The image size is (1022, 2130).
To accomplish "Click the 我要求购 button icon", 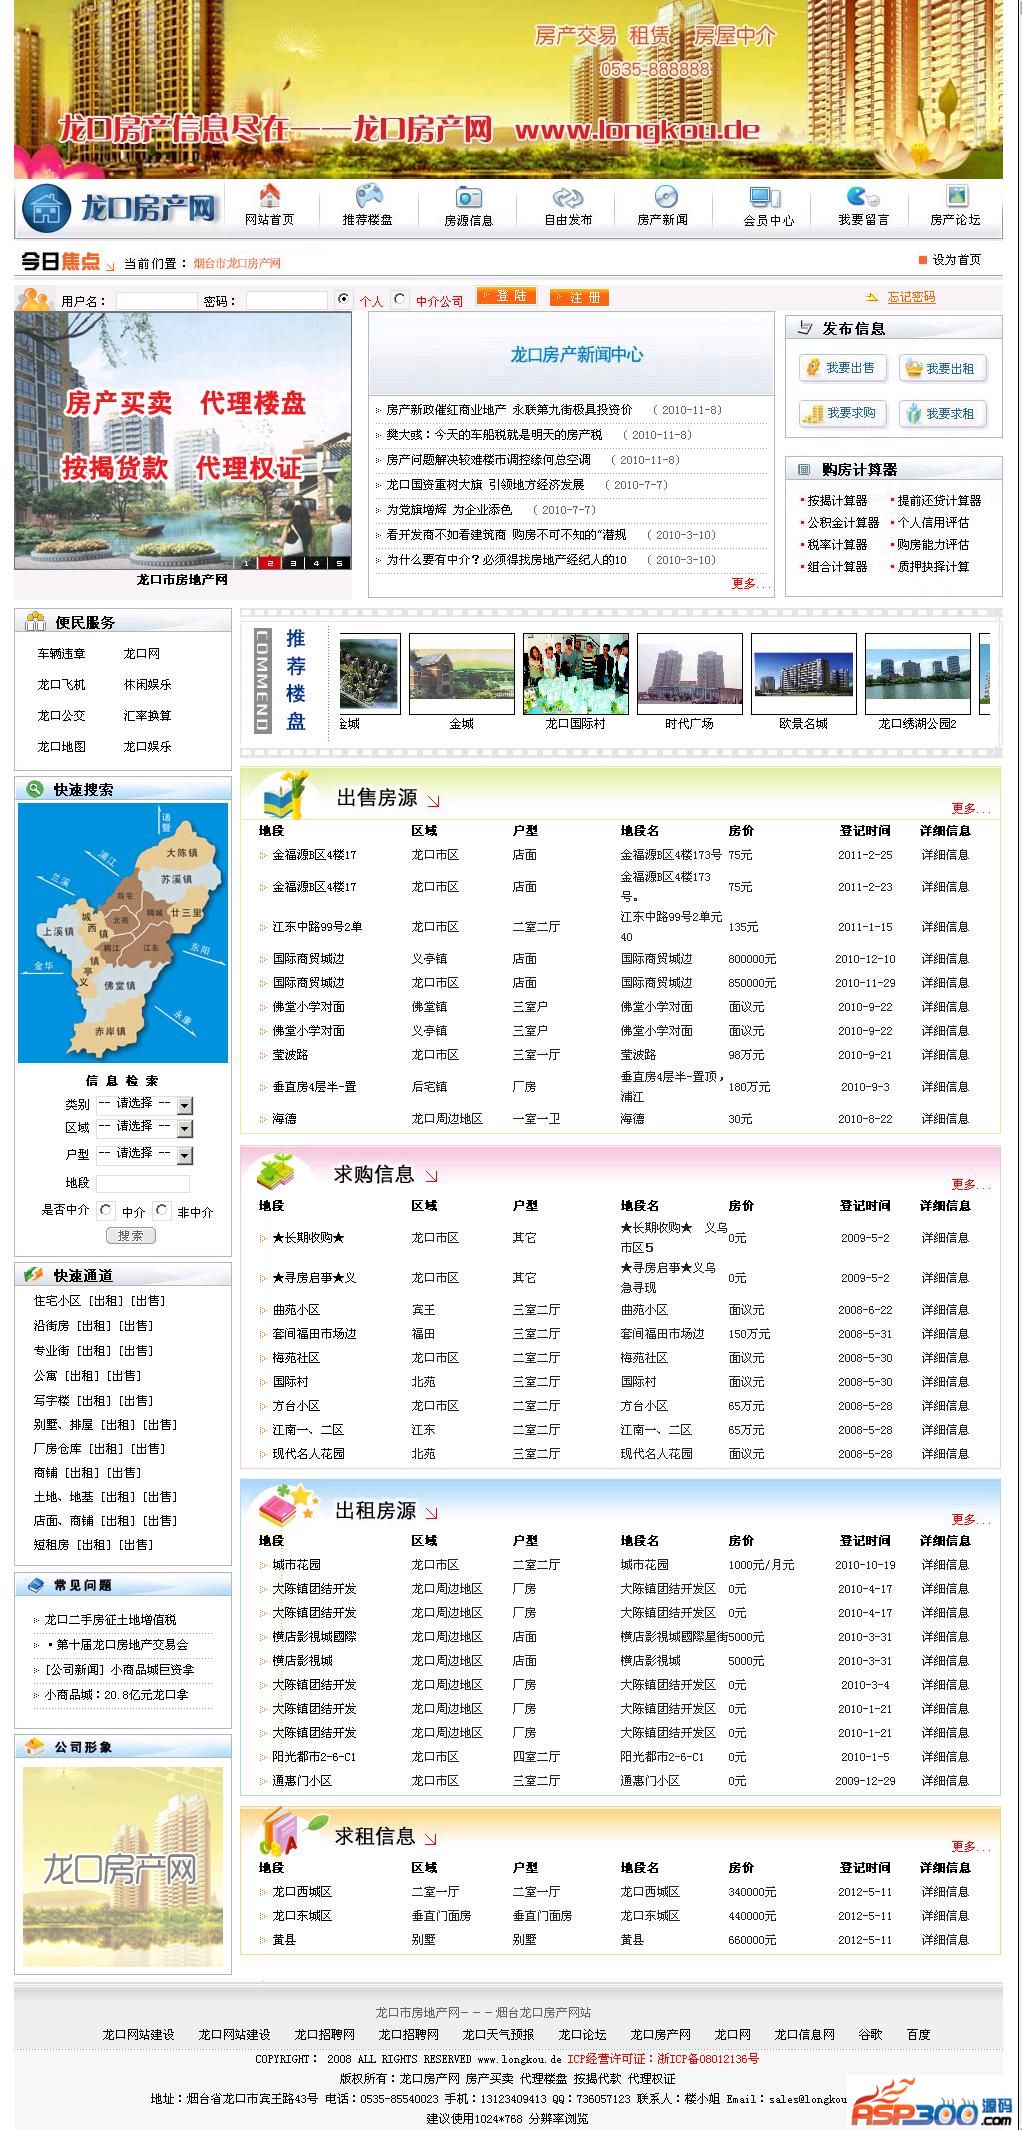I will coord(812,413).
